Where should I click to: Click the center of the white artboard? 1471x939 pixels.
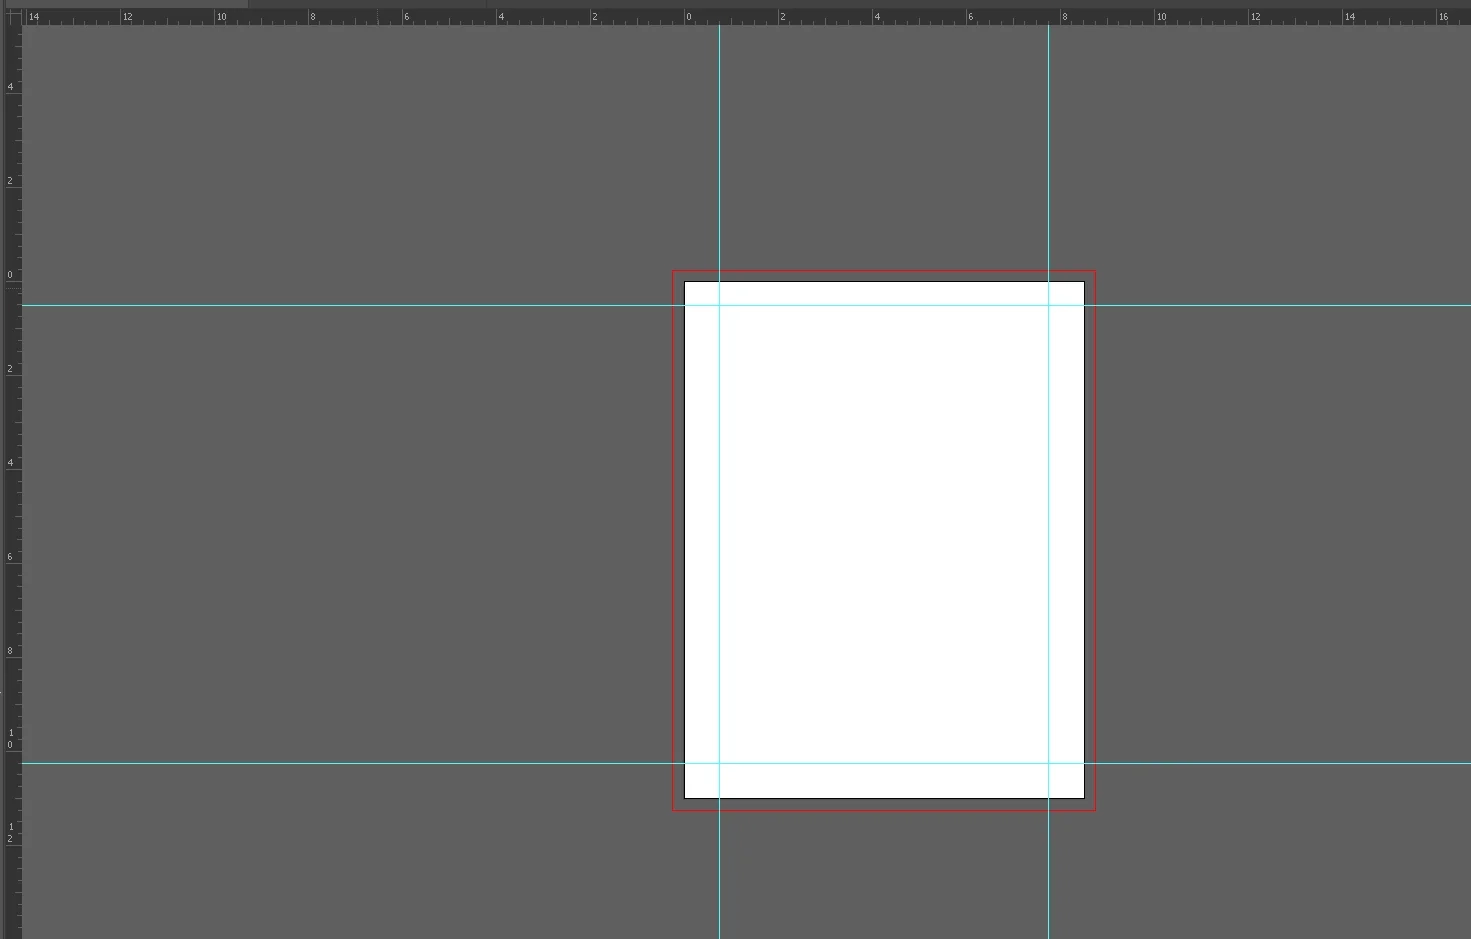(884, 540)
